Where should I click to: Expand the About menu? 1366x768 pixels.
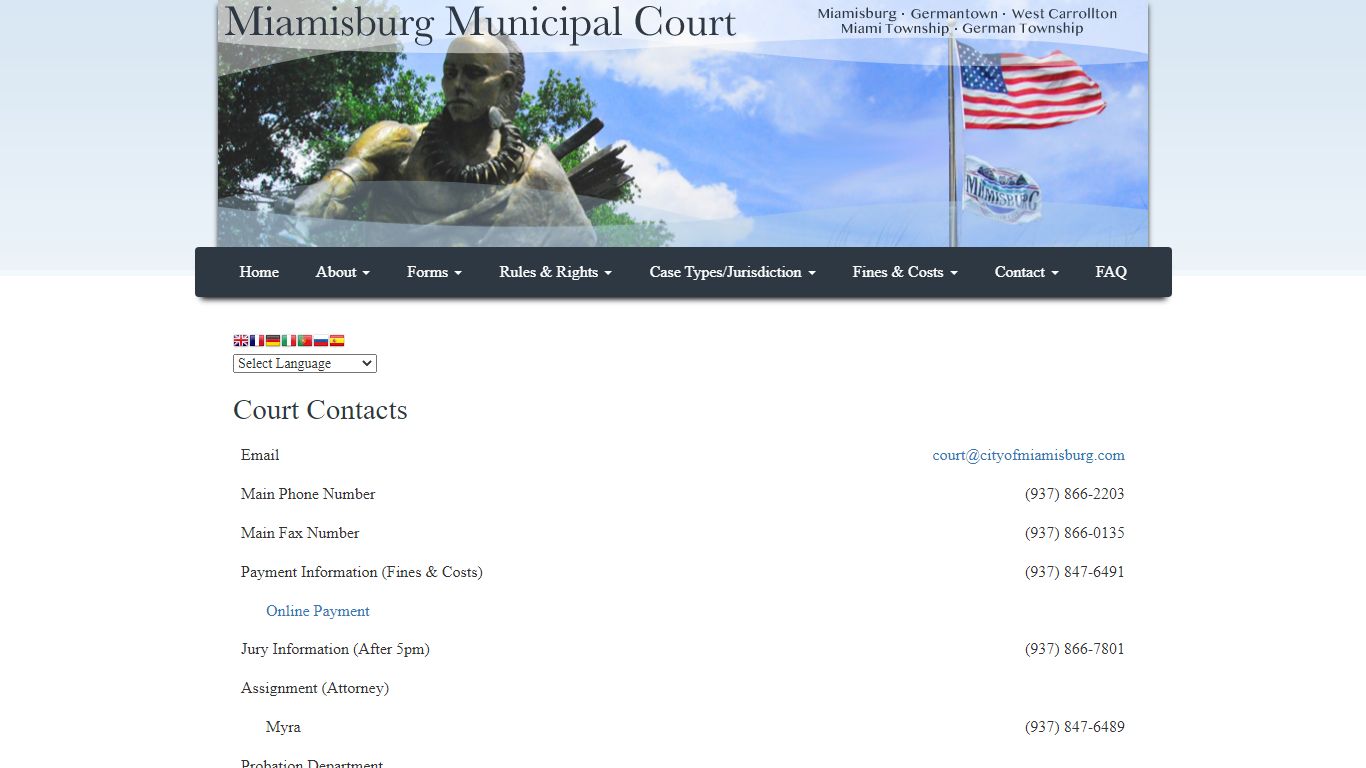click(343, 272)
